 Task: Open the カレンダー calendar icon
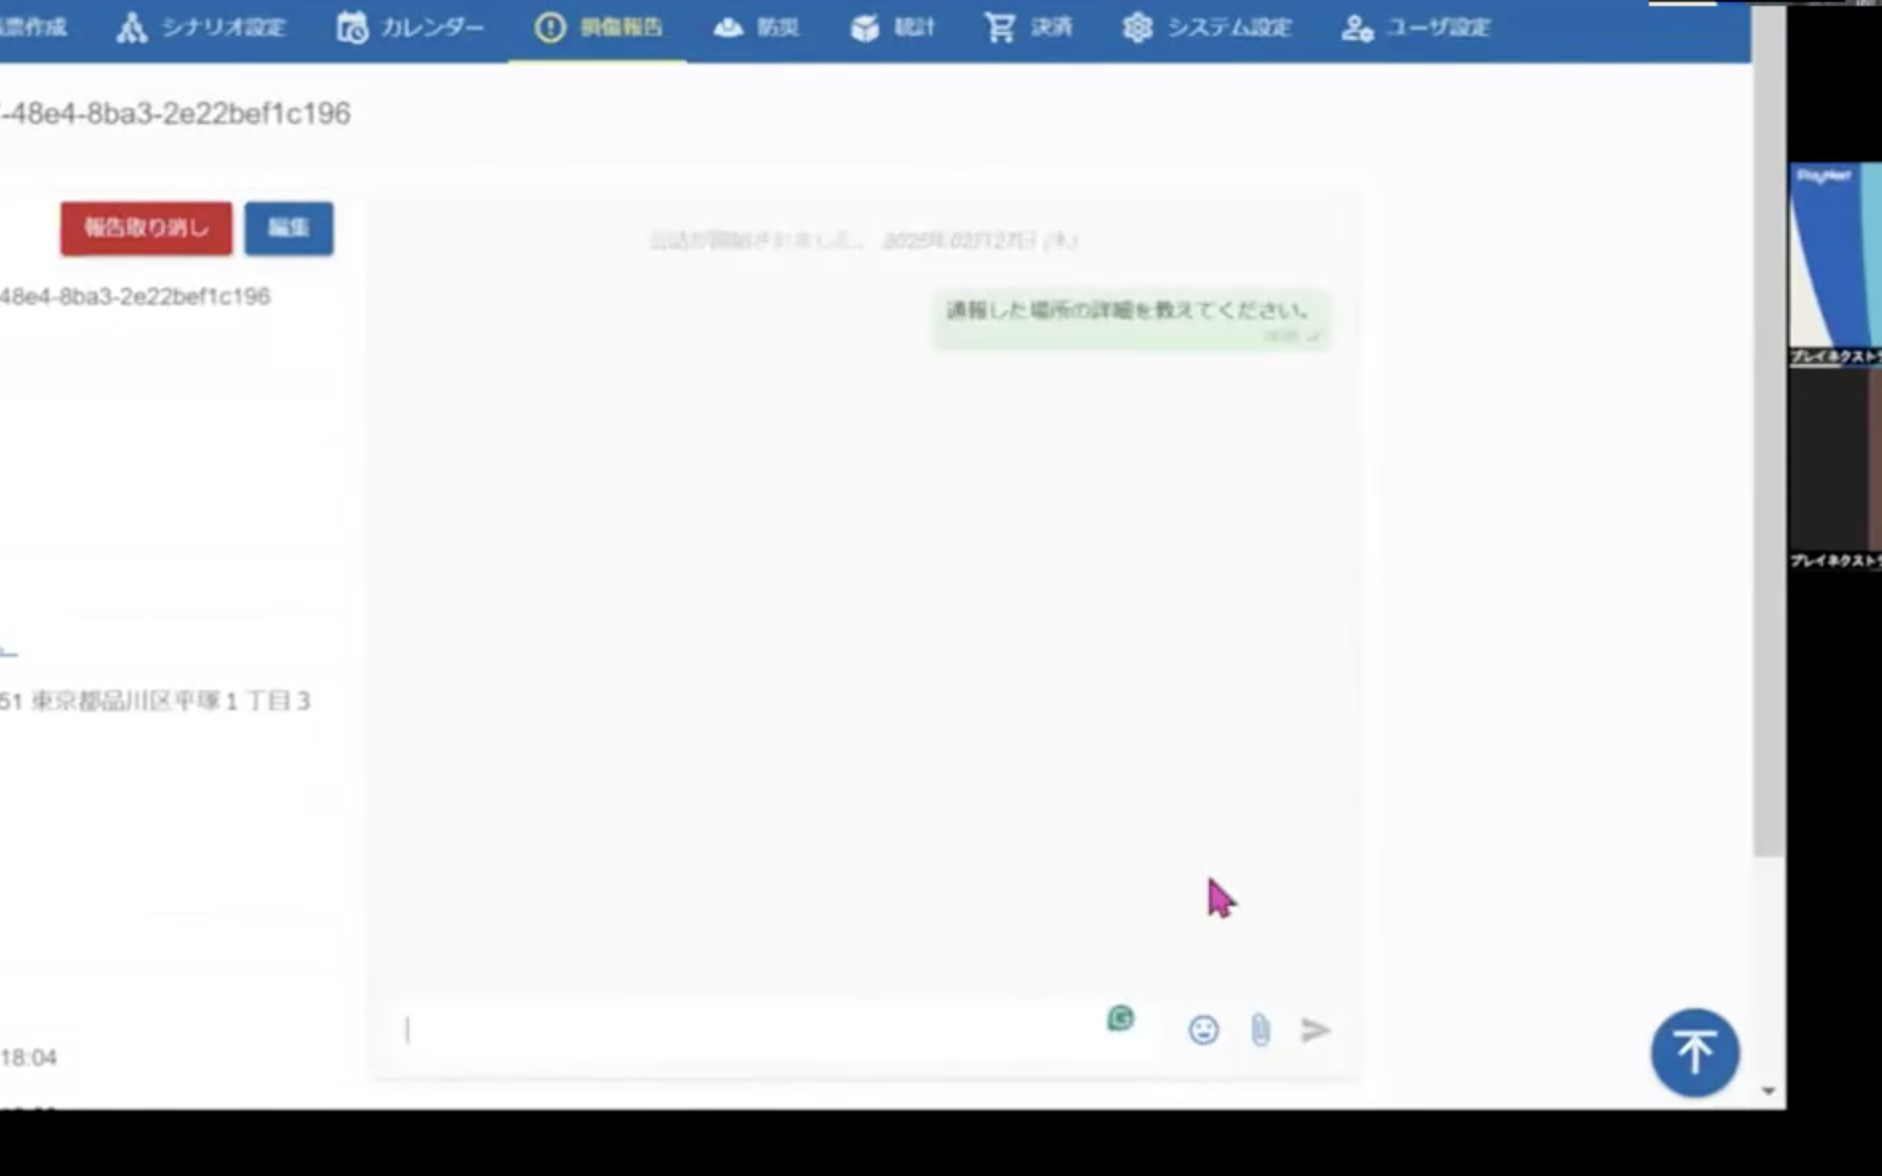click(352, 27)
